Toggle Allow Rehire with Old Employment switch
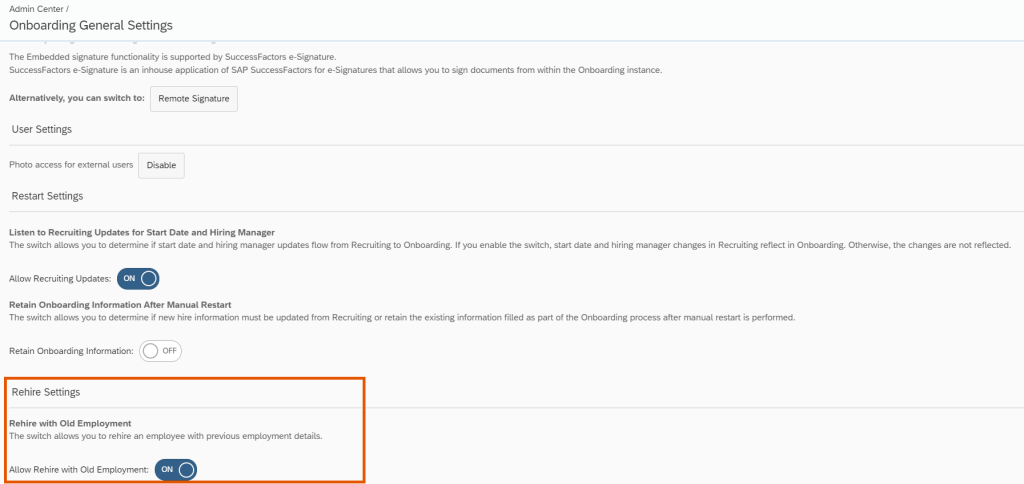This screenshot has height=484, width=1024. click(176, 469)
